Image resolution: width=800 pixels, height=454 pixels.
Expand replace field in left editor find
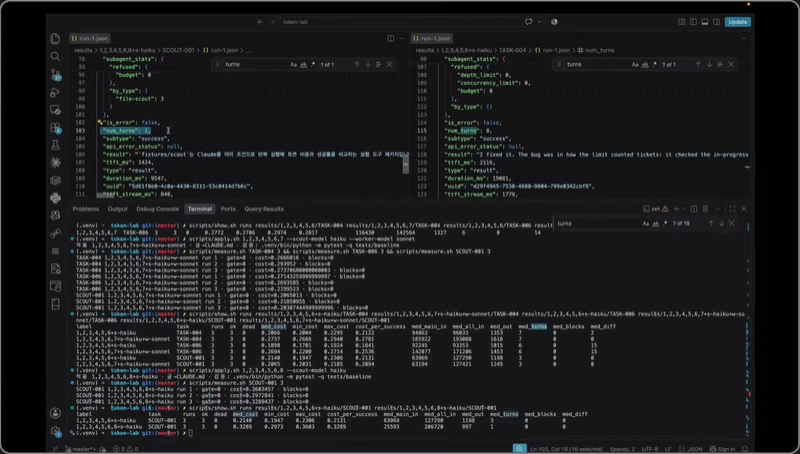(217, 64)
